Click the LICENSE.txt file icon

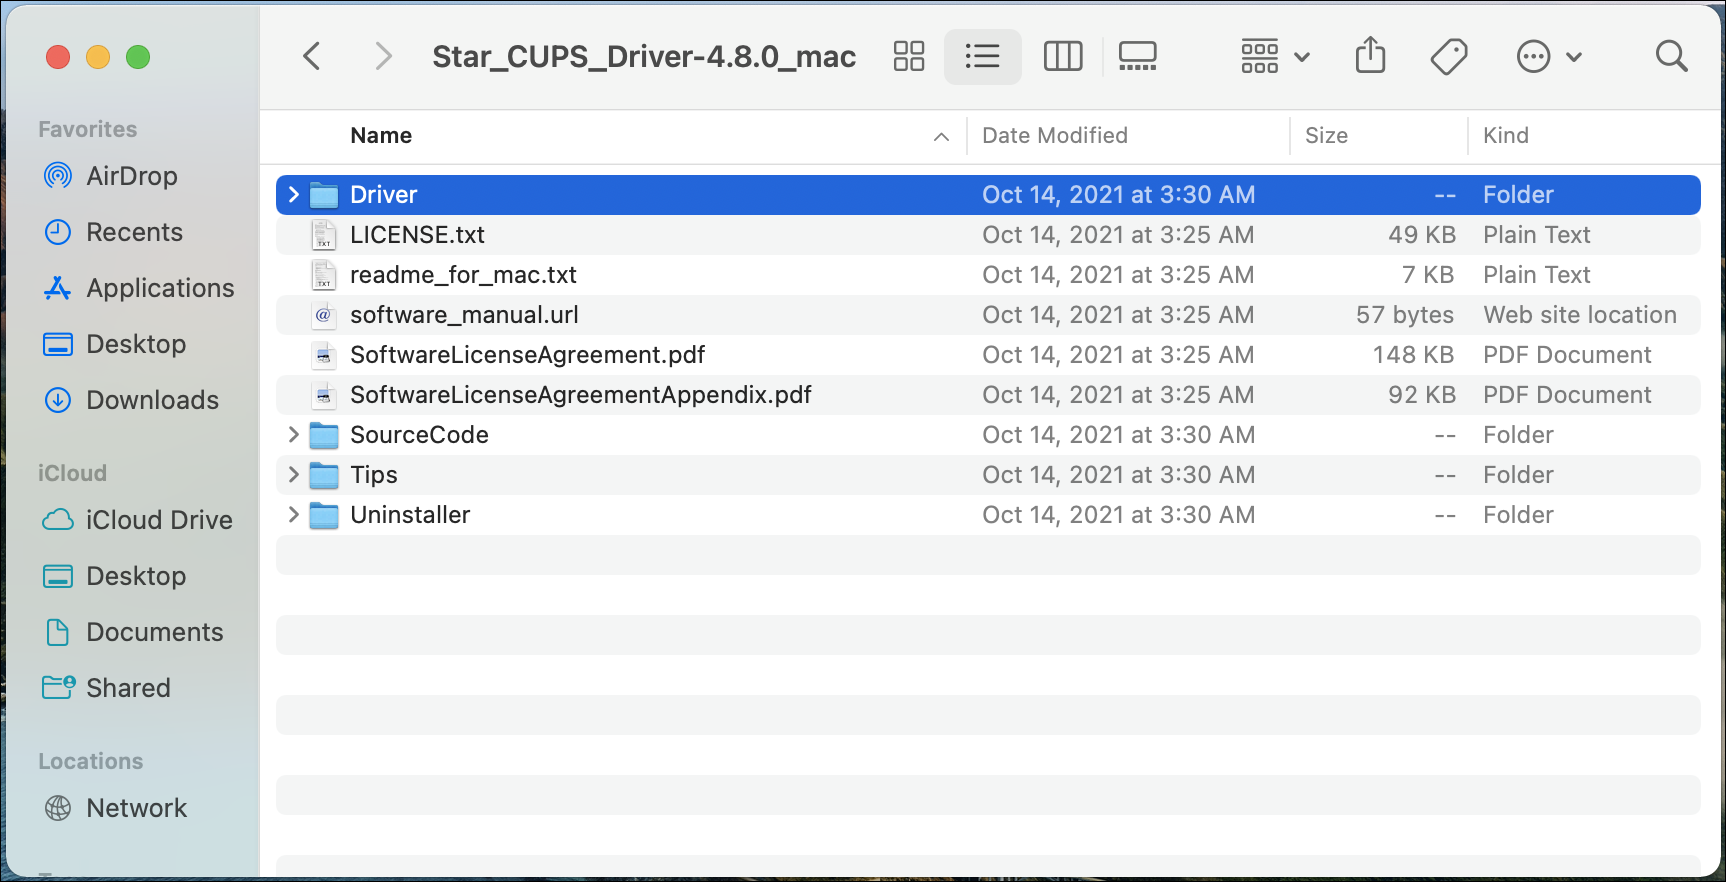(x=324, y=235)
